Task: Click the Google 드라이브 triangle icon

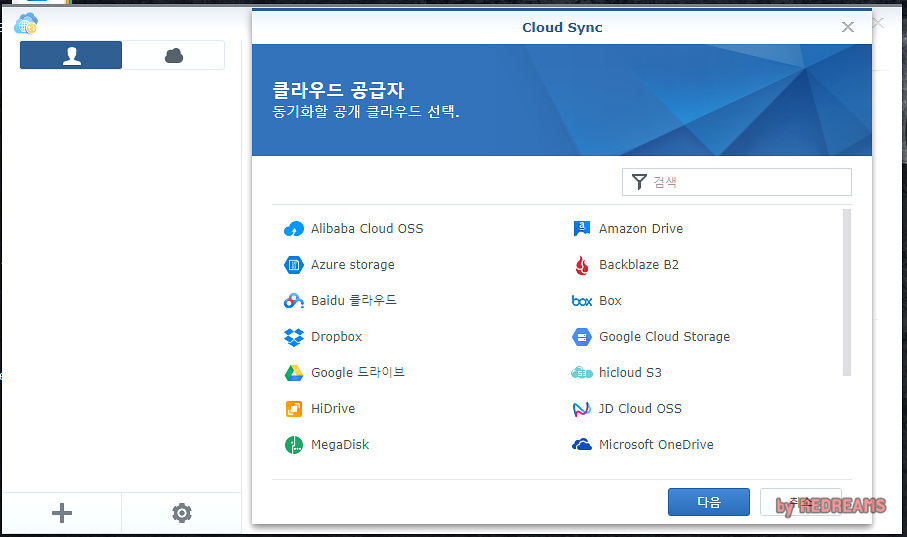Action: [294, 373]
